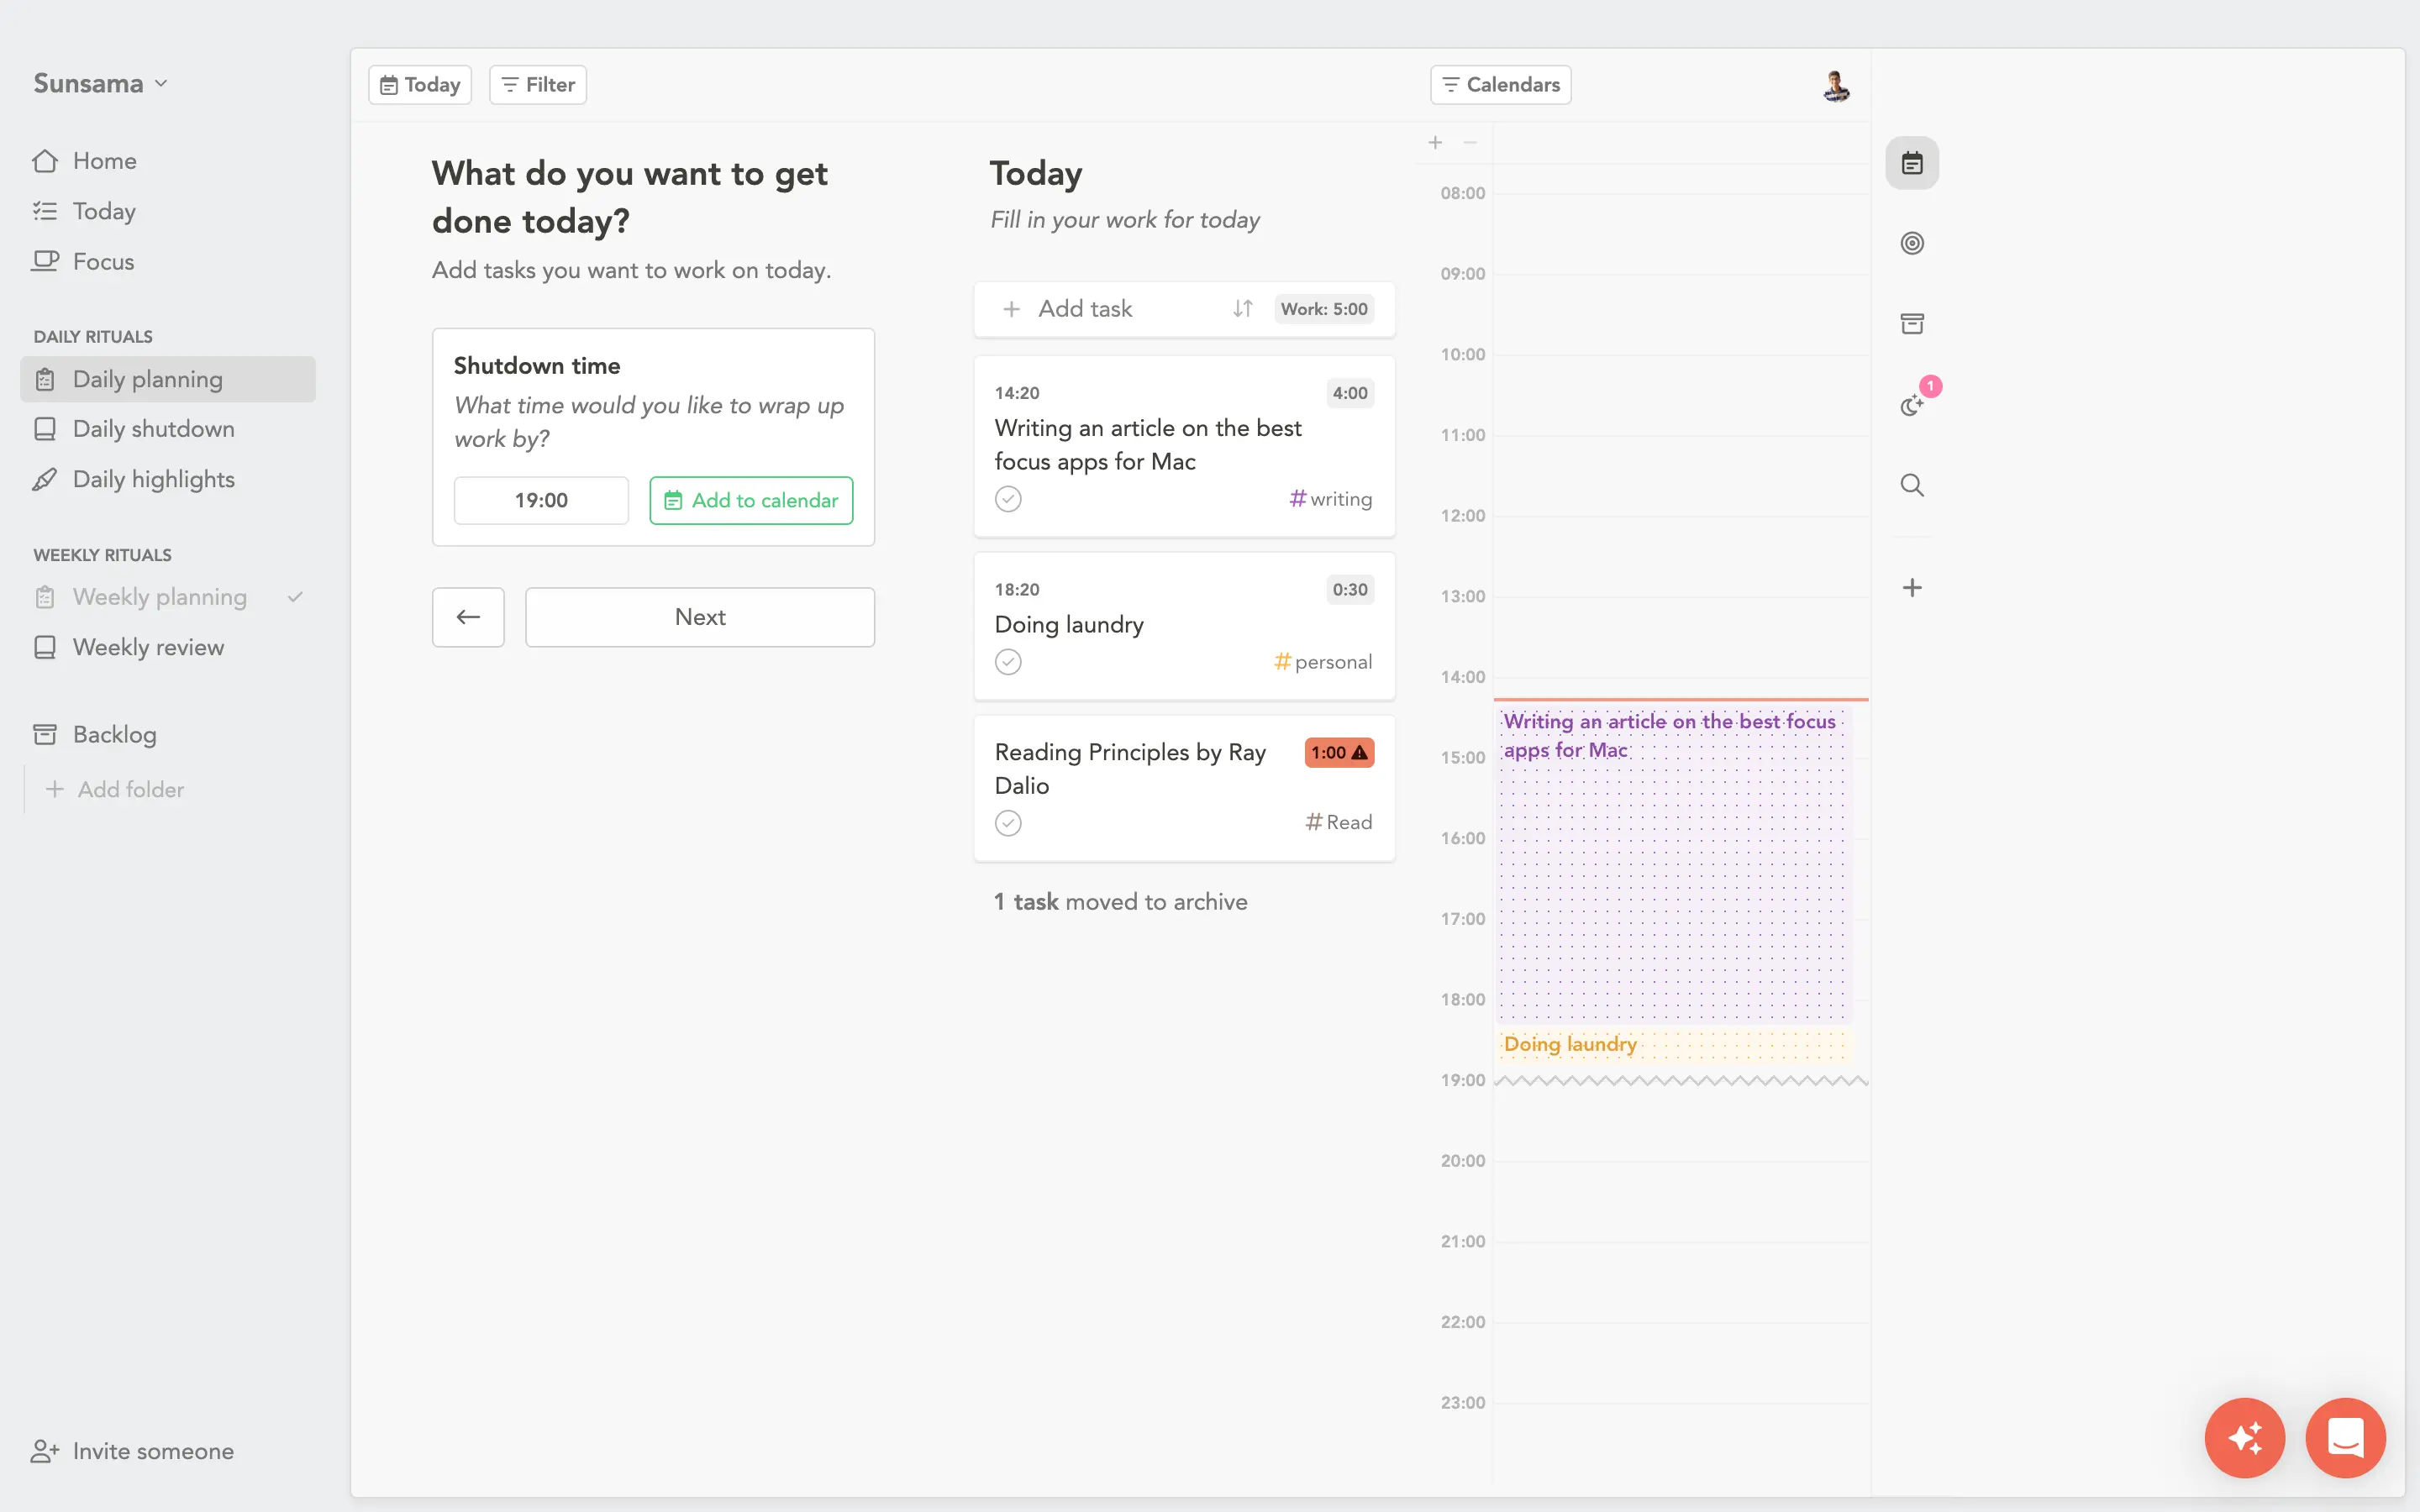This screenshot has height=1512, width=2420.
Task: Click the 4:00 planned time on writing task
Action: (x=1350, y=393)
